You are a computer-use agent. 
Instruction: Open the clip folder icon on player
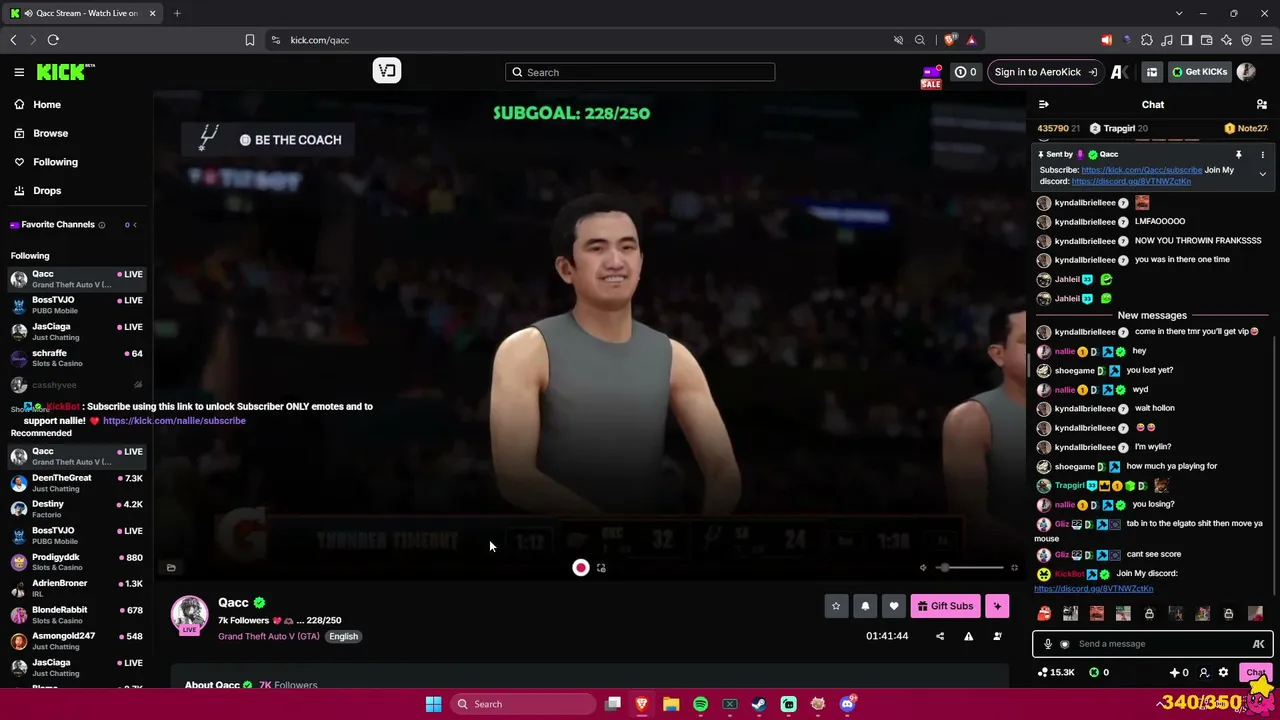coord(171,568)
